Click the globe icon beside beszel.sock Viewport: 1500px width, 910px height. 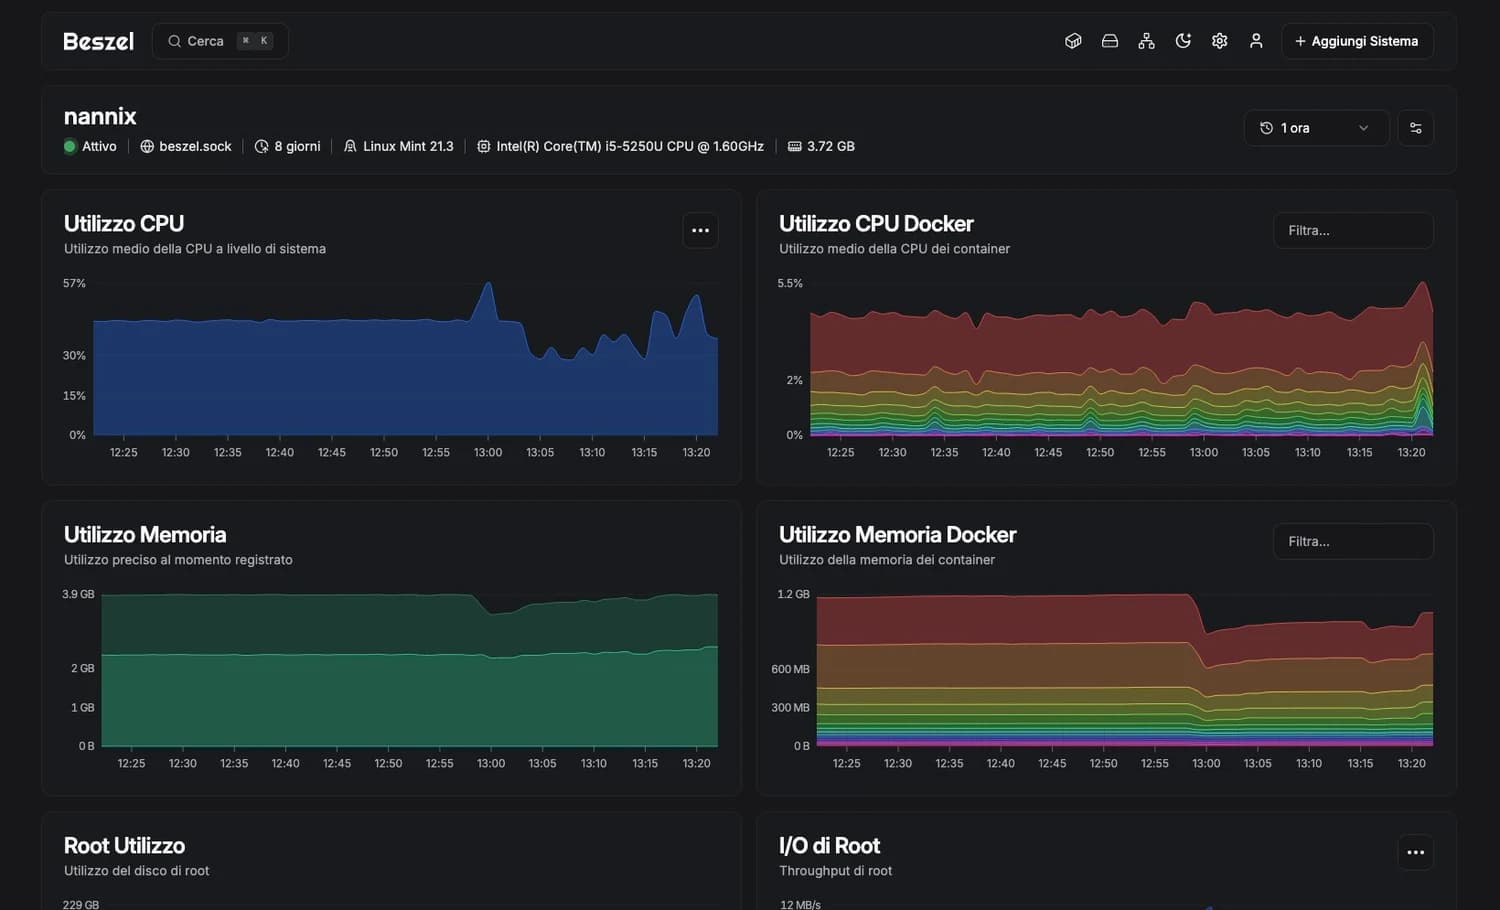(147, 146)
